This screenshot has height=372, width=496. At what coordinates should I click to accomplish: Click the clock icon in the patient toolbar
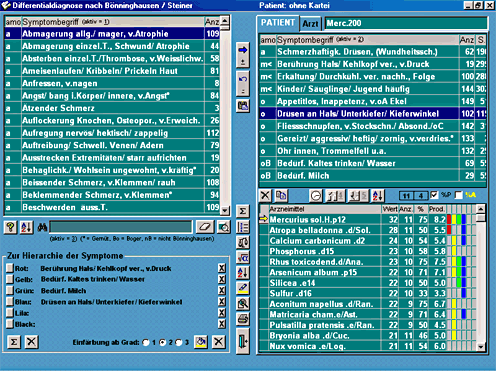tap(316, 196)
